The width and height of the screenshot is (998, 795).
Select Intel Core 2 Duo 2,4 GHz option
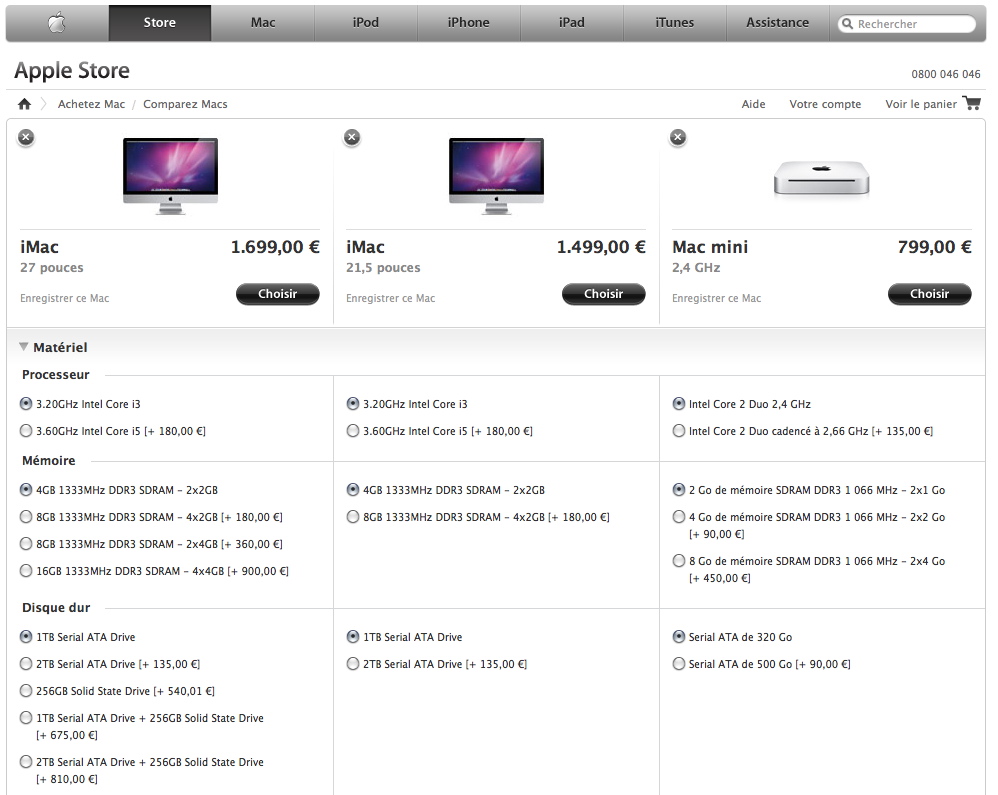678,404
